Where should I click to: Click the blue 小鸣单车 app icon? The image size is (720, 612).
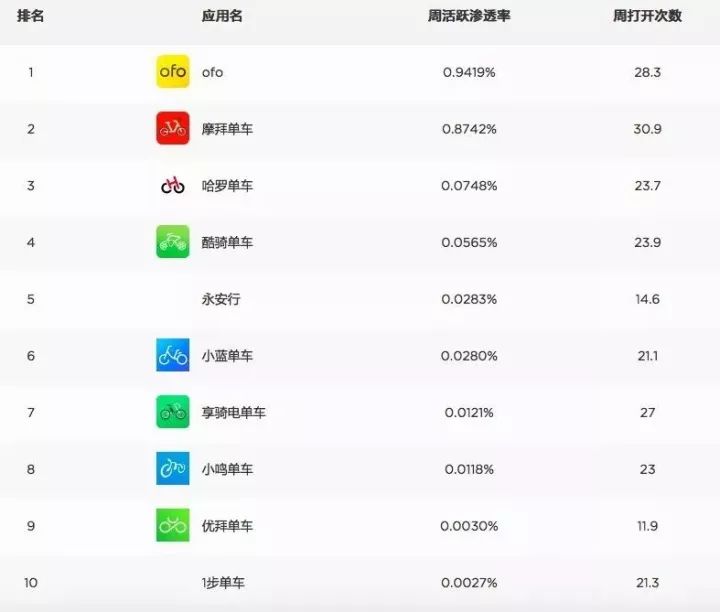click(x=173, y=468)
